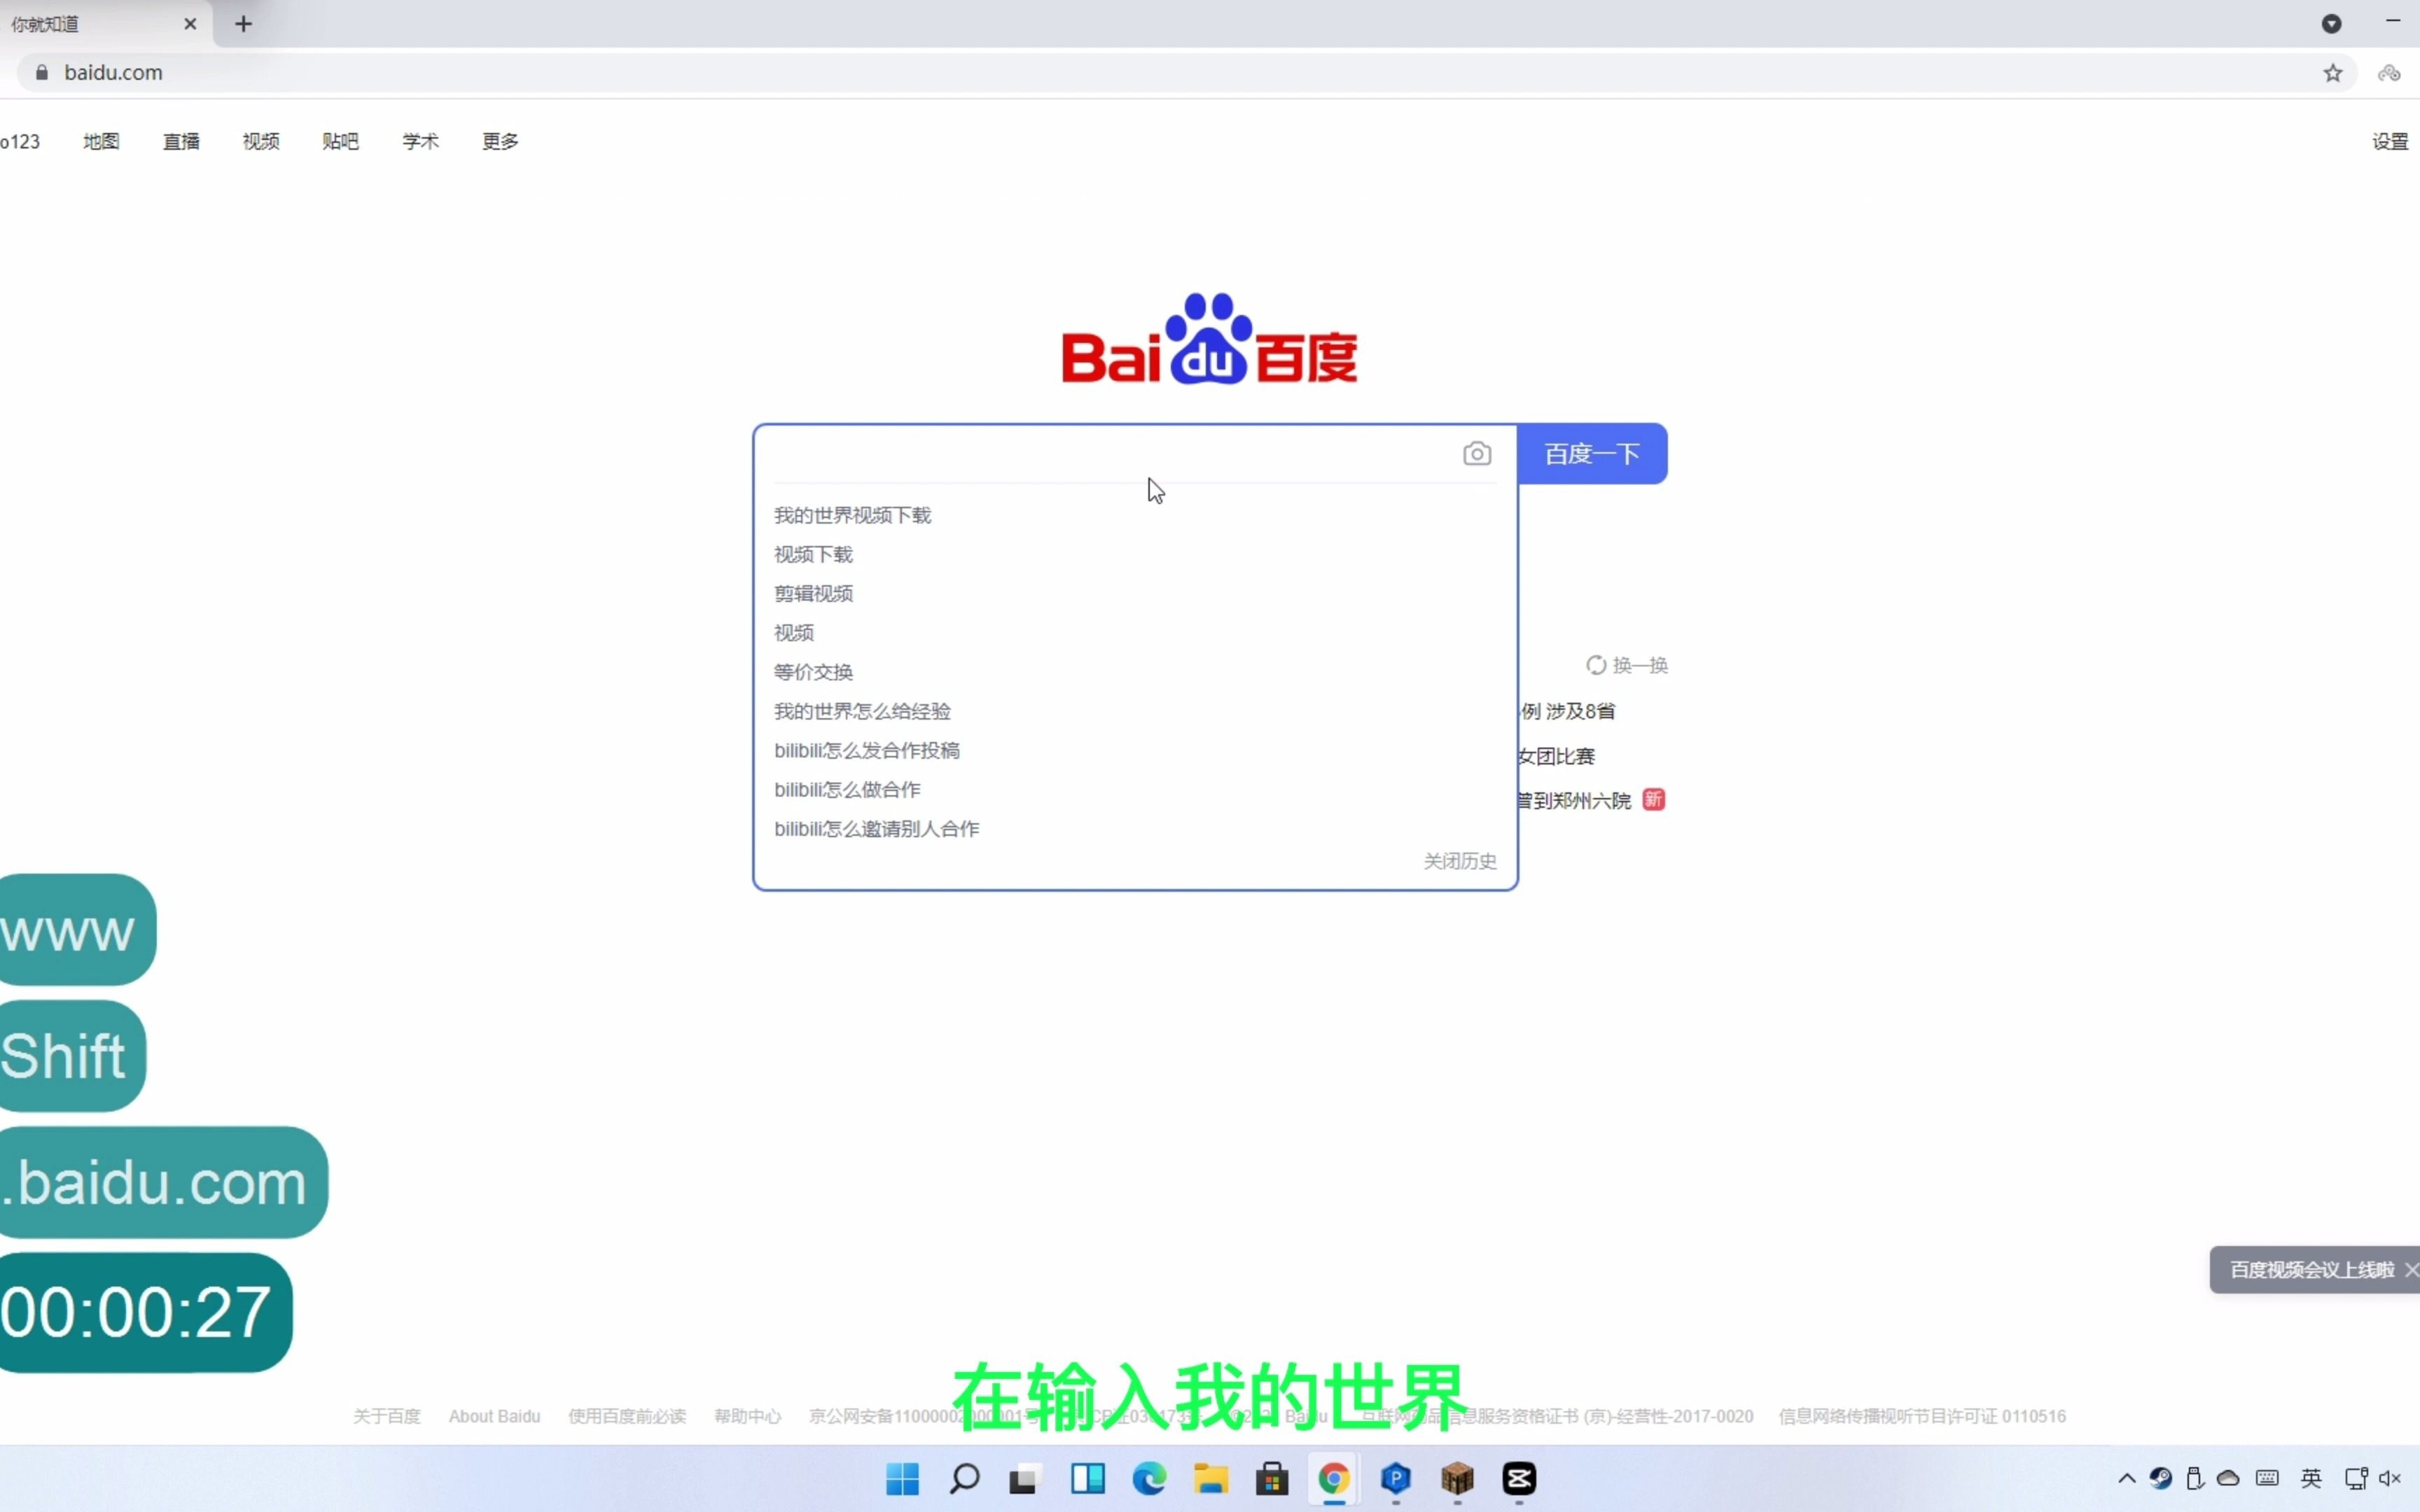Open the 学术 navigation link
The height and width of the screenshot is (1512, 2420).
tap(420, 141)
